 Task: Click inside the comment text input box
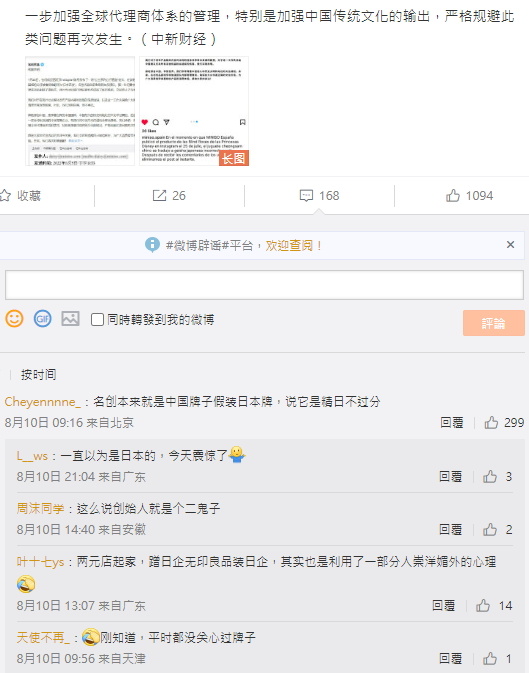[264, 285]
